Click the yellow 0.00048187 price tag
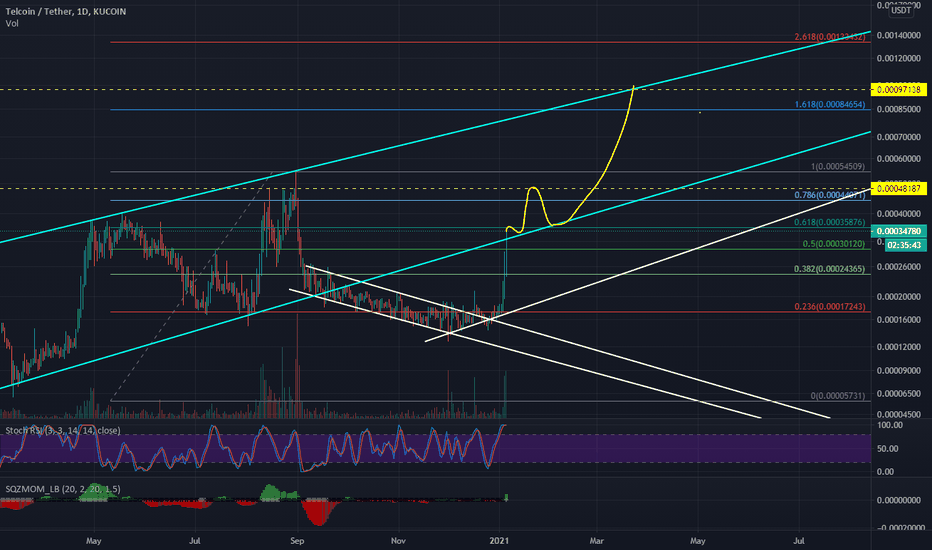Image resolution: width=932 pixels, height=550 pixels. click(x=899, y=188)
